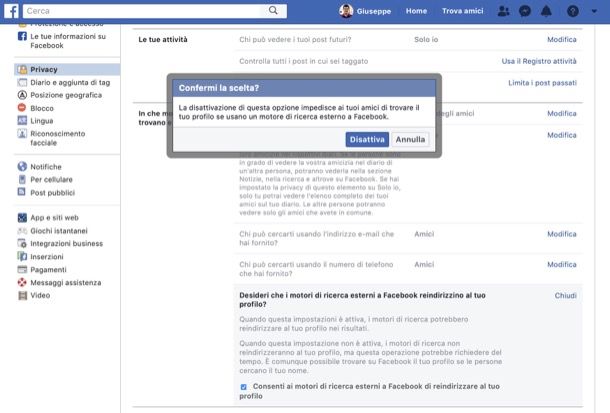Open Inserzioni settings label
Image resolution: width=610 pixels, height=413 pixels.
(47, 257)
